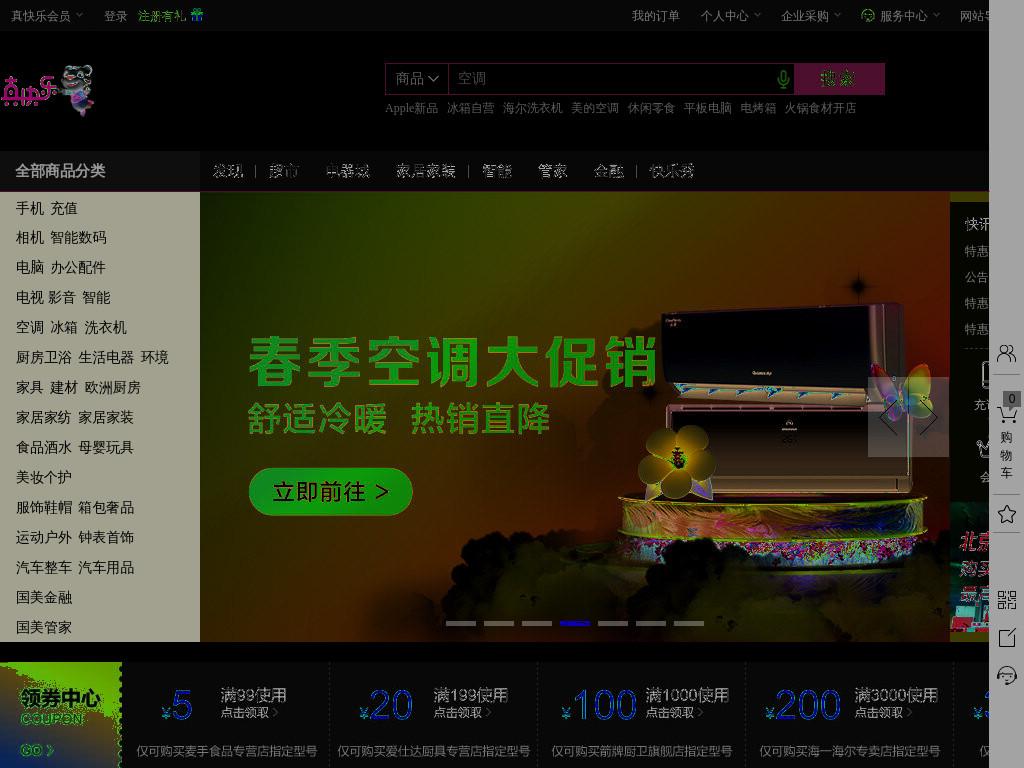Screen dimensions: 1024x768
Task: Select 影音 in category list
Action: pos(61,298)
